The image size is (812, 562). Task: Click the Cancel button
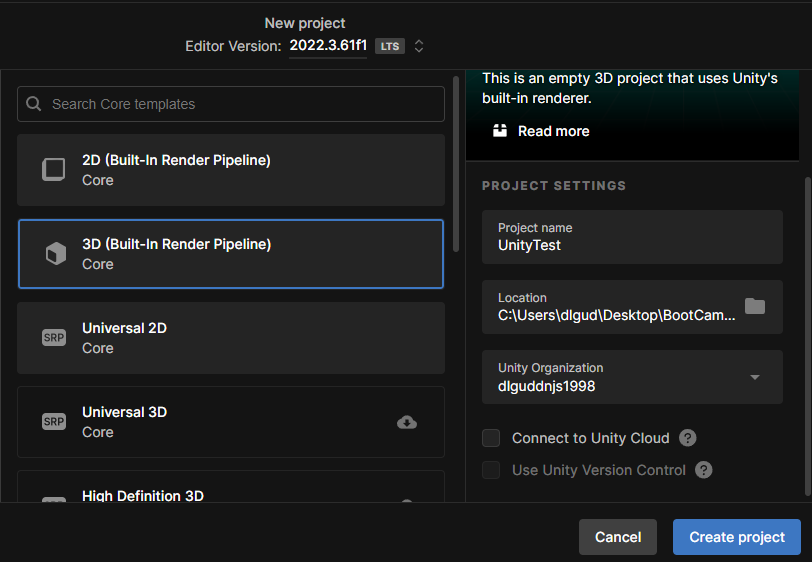(618, 537)
